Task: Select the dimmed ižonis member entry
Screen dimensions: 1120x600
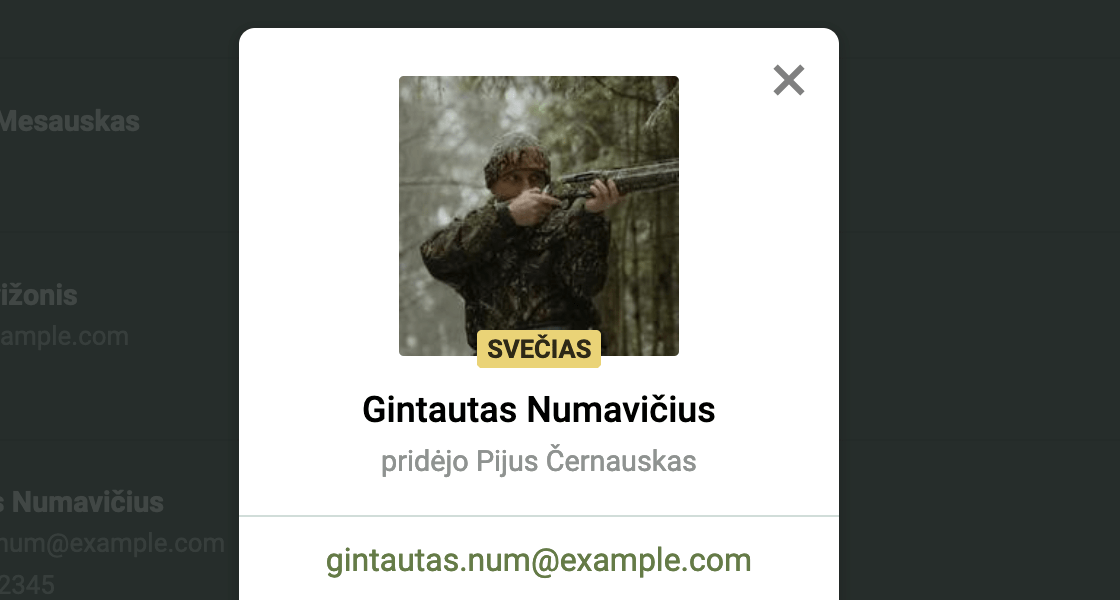Action: coord(39,295)
